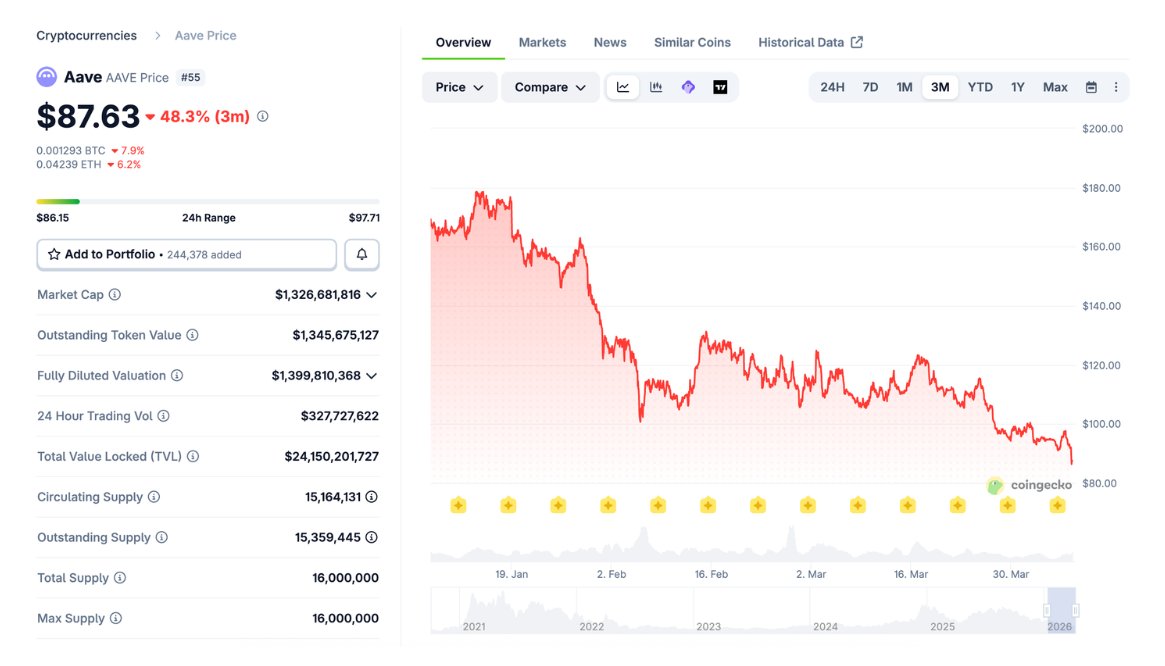Open the Price dropdown
Image resolution: width=1165 pixels, height=666 pixels.
point(459,87)
